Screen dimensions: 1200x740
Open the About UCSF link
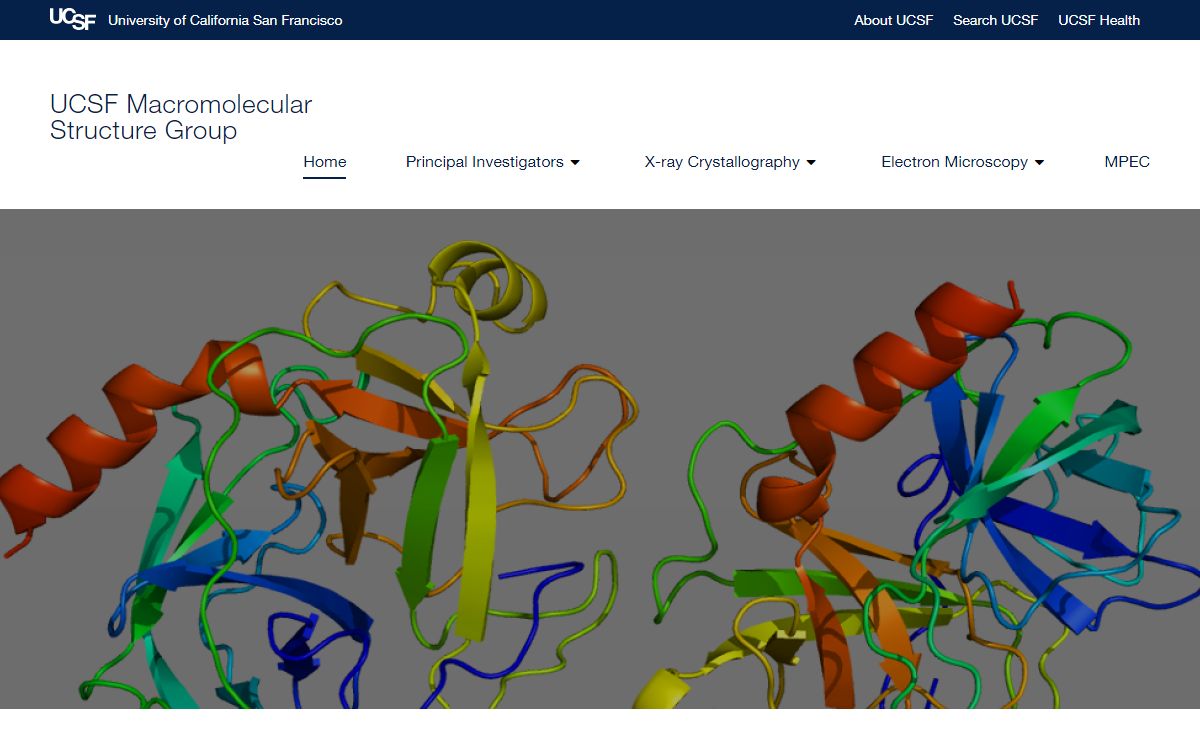(x=893, y=20)
